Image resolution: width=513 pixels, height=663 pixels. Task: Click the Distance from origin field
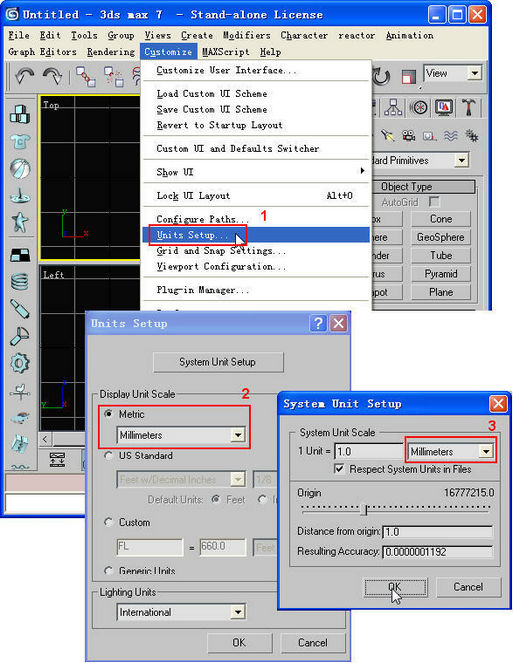(x=437, y=531)
